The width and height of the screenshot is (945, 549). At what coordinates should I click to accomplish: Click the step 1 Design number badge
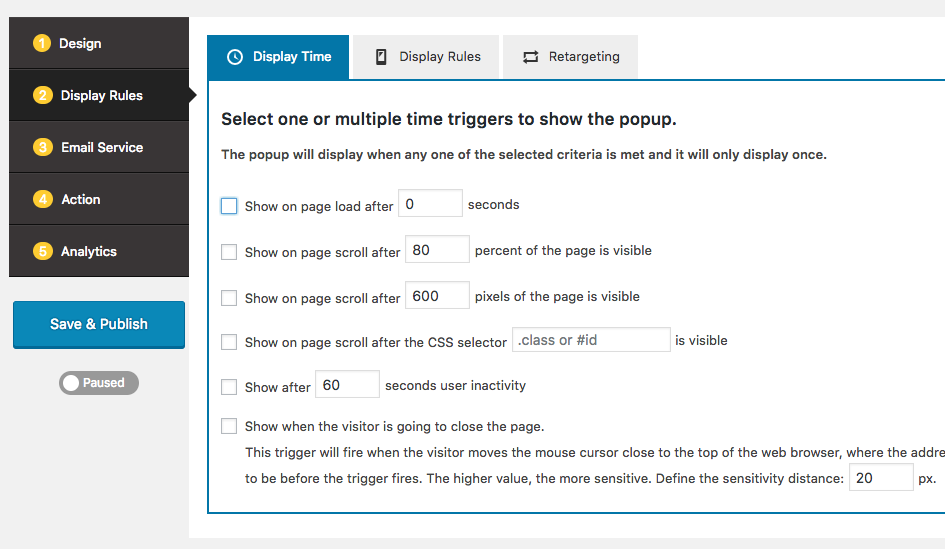click(x=41, y=43)
